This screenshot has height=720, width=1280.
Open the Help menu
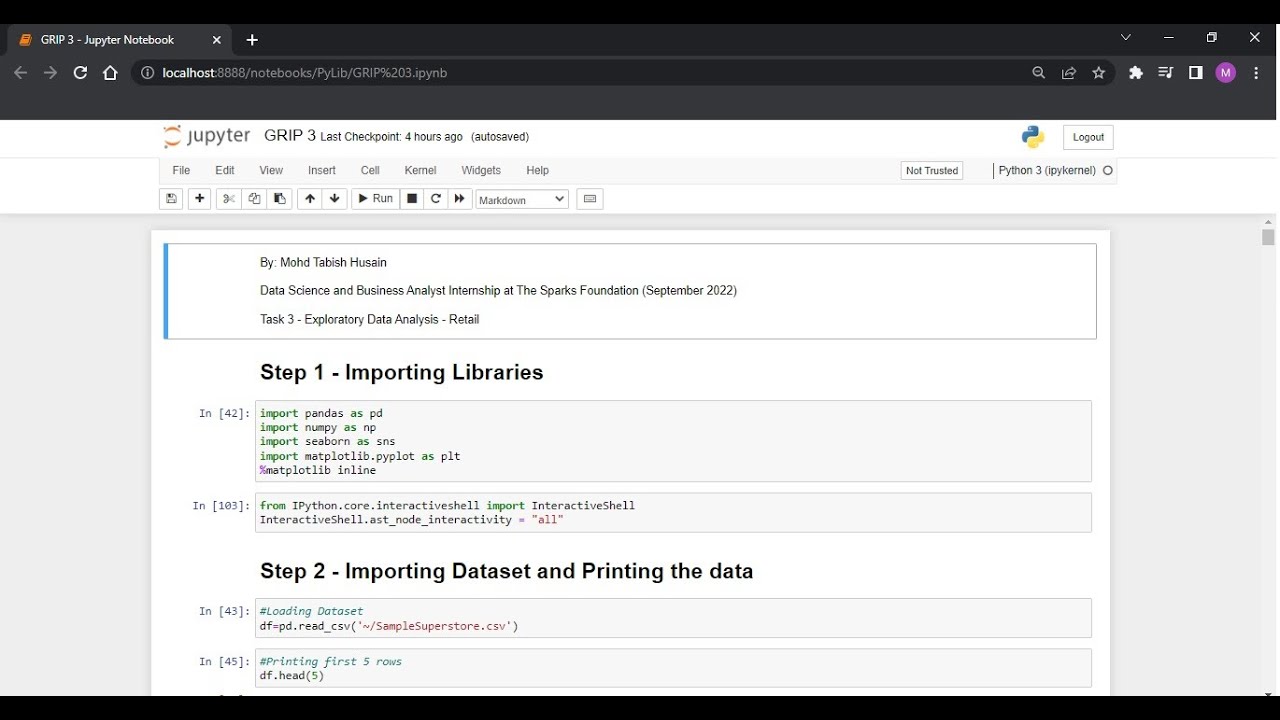pyautogui.click(x=538, y=171)
